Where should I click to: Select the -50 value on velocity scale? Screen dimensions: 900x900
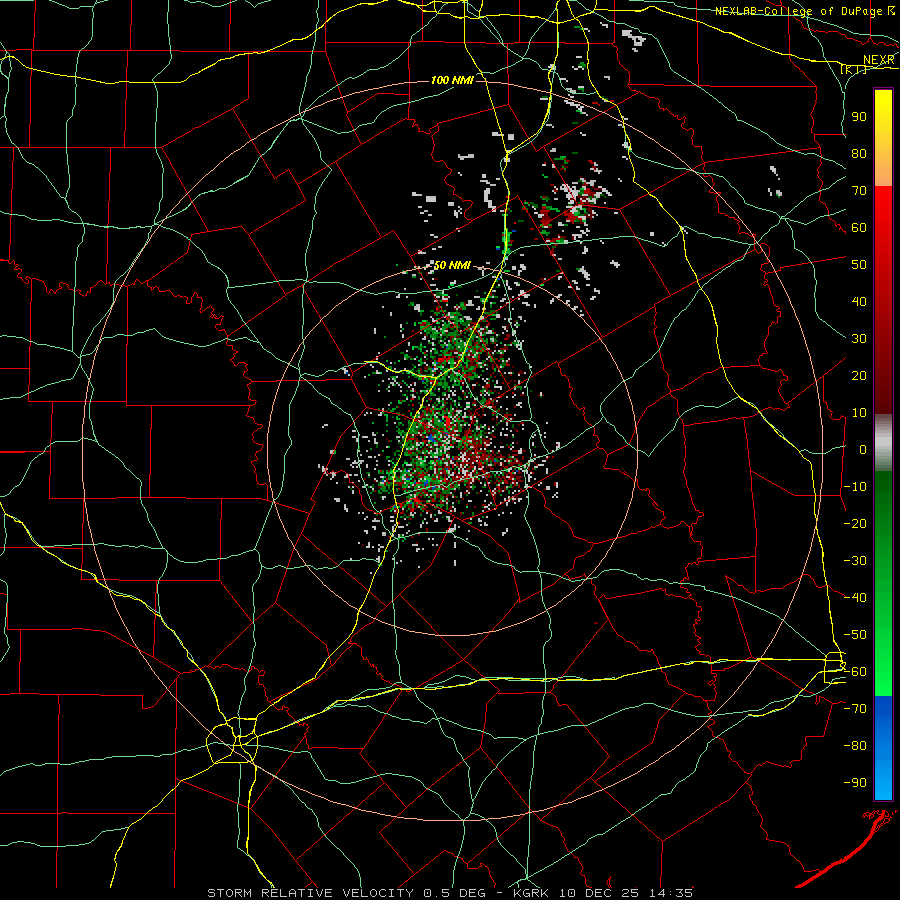tap(855, 635)
